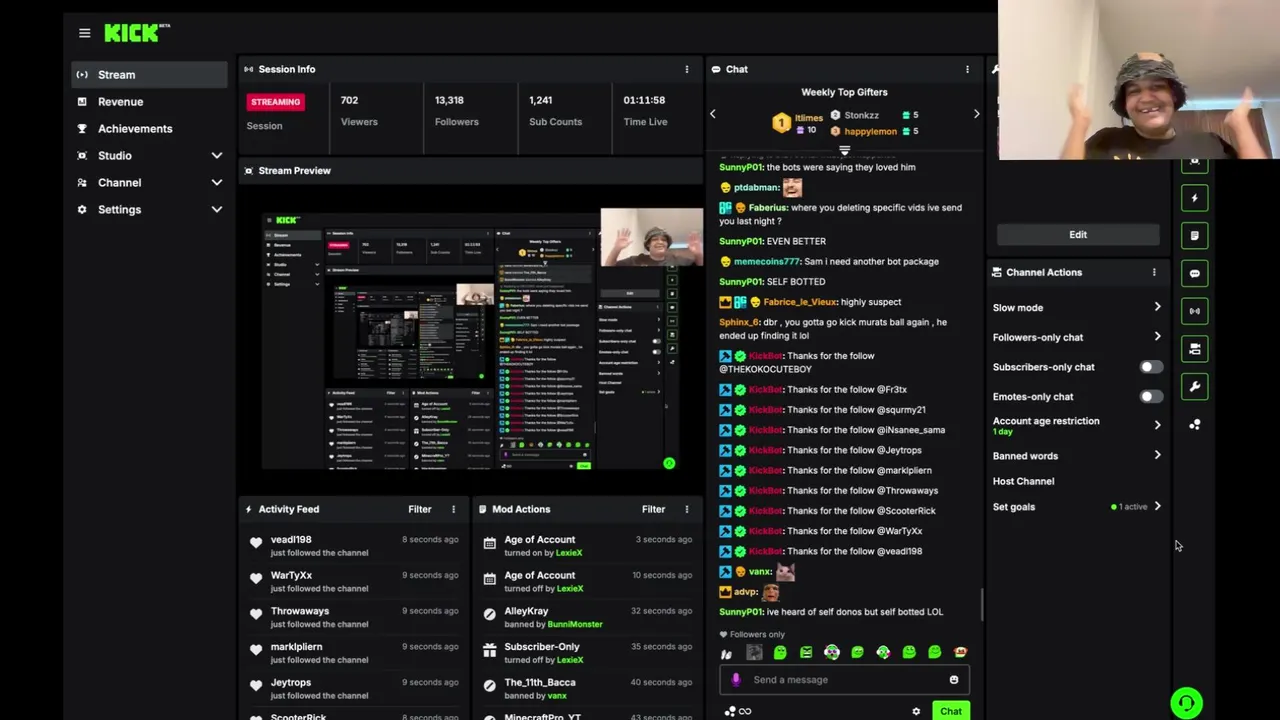Screen dimensions: 1280x720
Task: Open the Mod Actions three-dot menu
Action: coord(686,509)
